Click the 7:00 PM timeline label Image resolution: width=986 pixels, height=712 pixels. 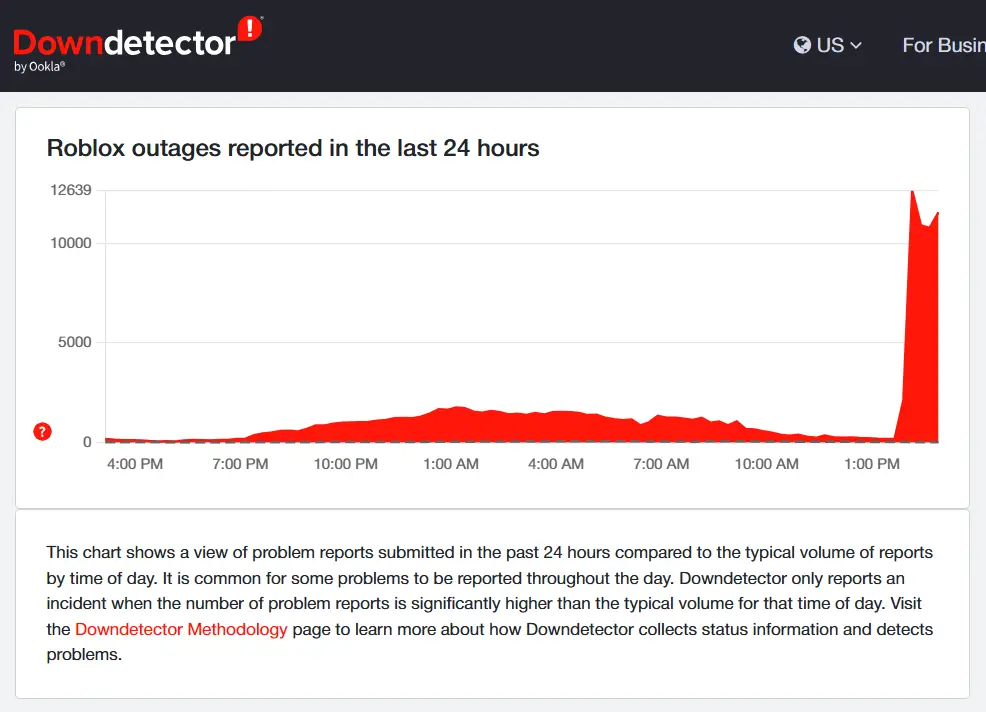[240, 463]
